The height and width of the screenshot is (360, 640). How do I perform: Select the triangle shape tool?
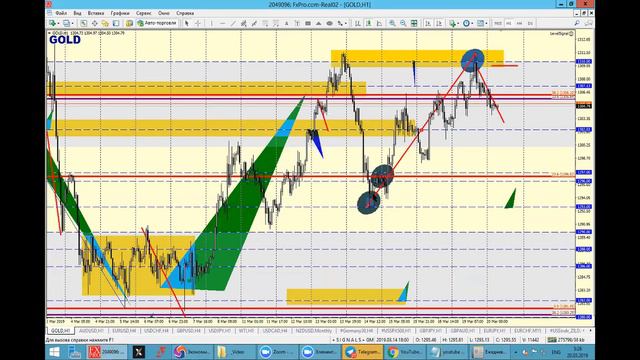tap(319, 23)
